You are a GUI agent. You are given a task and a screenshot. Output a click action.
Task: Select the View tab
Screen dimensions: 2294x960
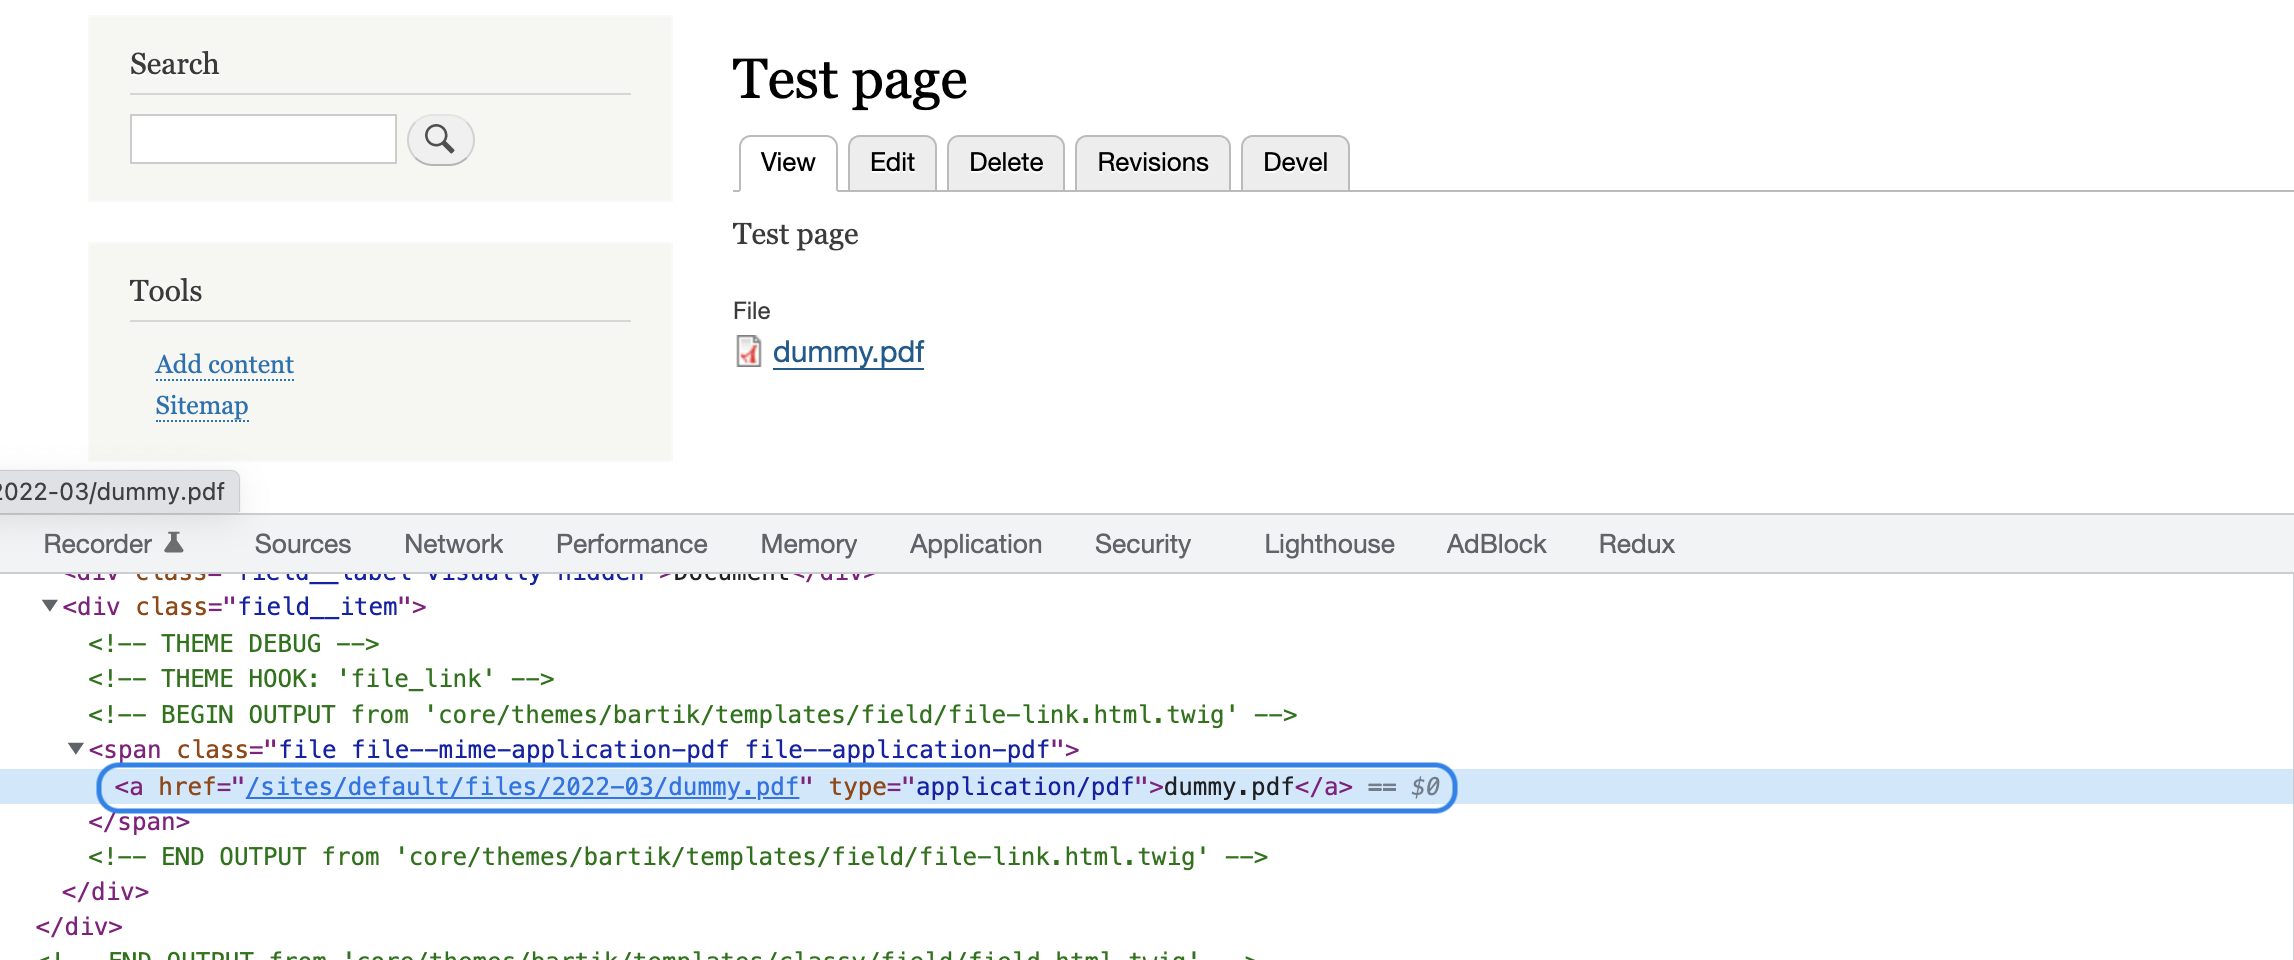pyautogui.click(x=788, y=162)
